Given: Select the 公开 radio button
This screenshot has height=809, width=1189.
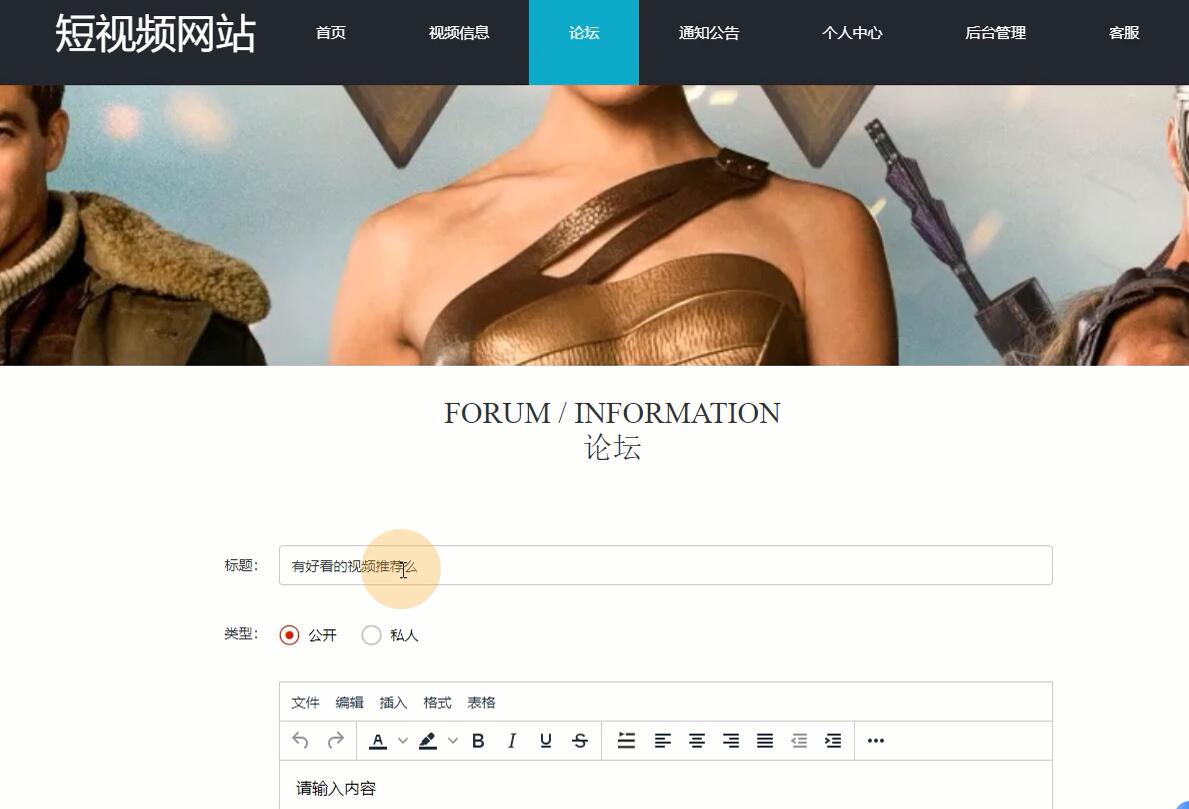Looking at the screenshot, I should coord(290,635).
